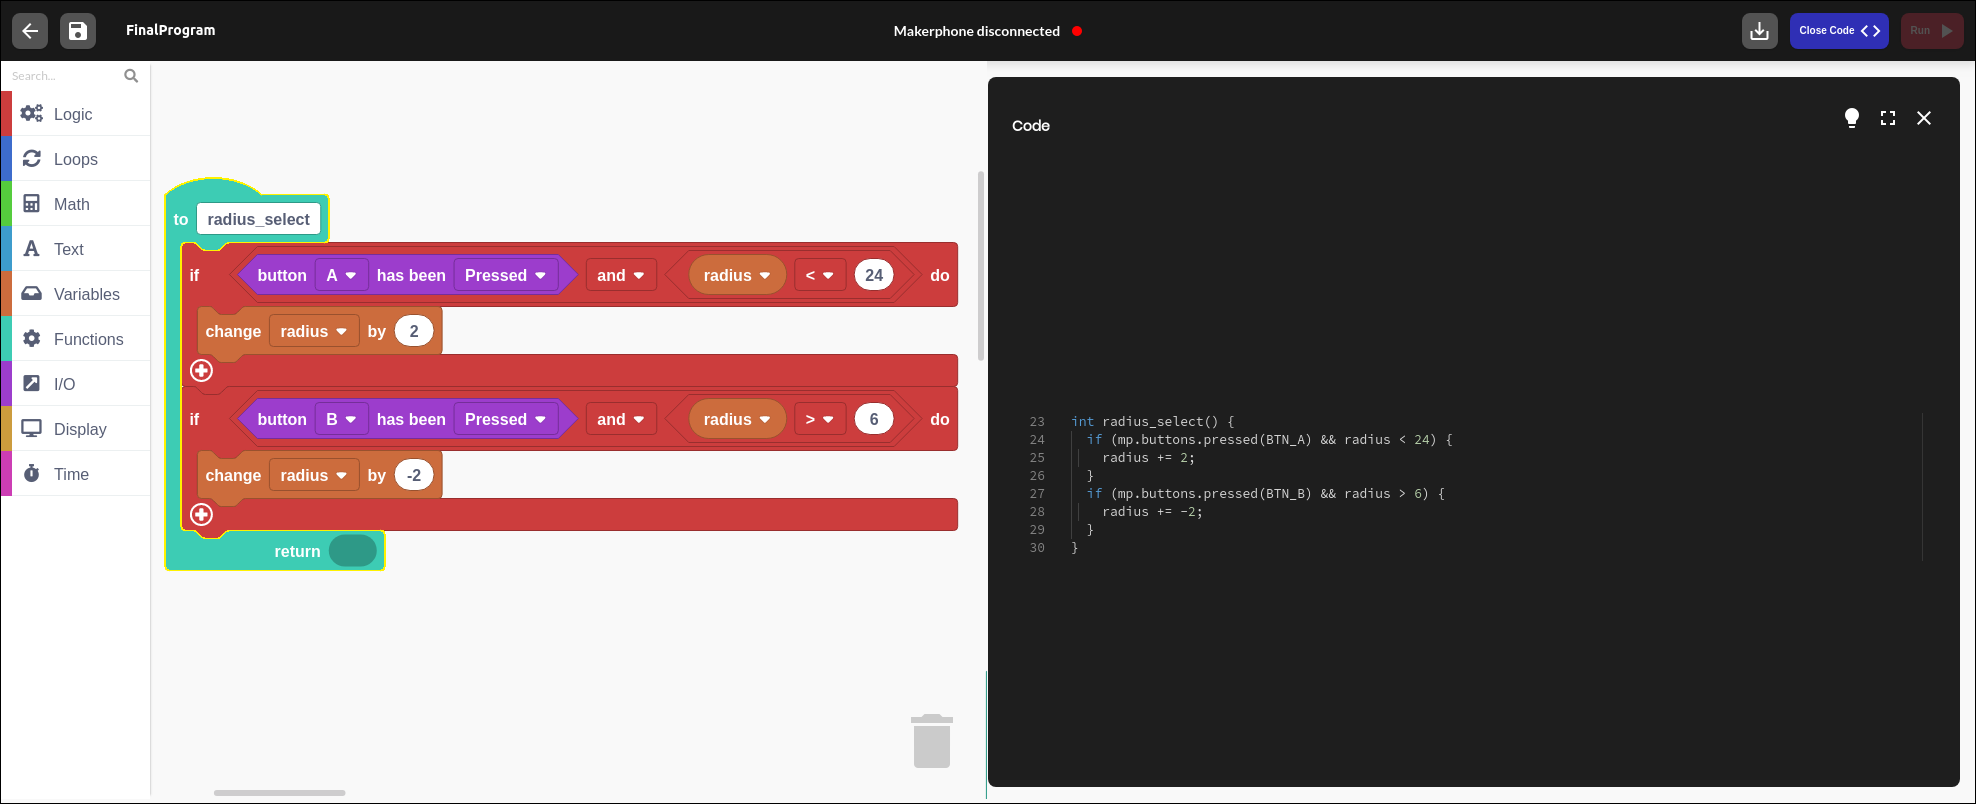This screenshot has height=804, width=1976.
Task: Click the workspace horizontal scrollbar
Action: pos(280,793)
